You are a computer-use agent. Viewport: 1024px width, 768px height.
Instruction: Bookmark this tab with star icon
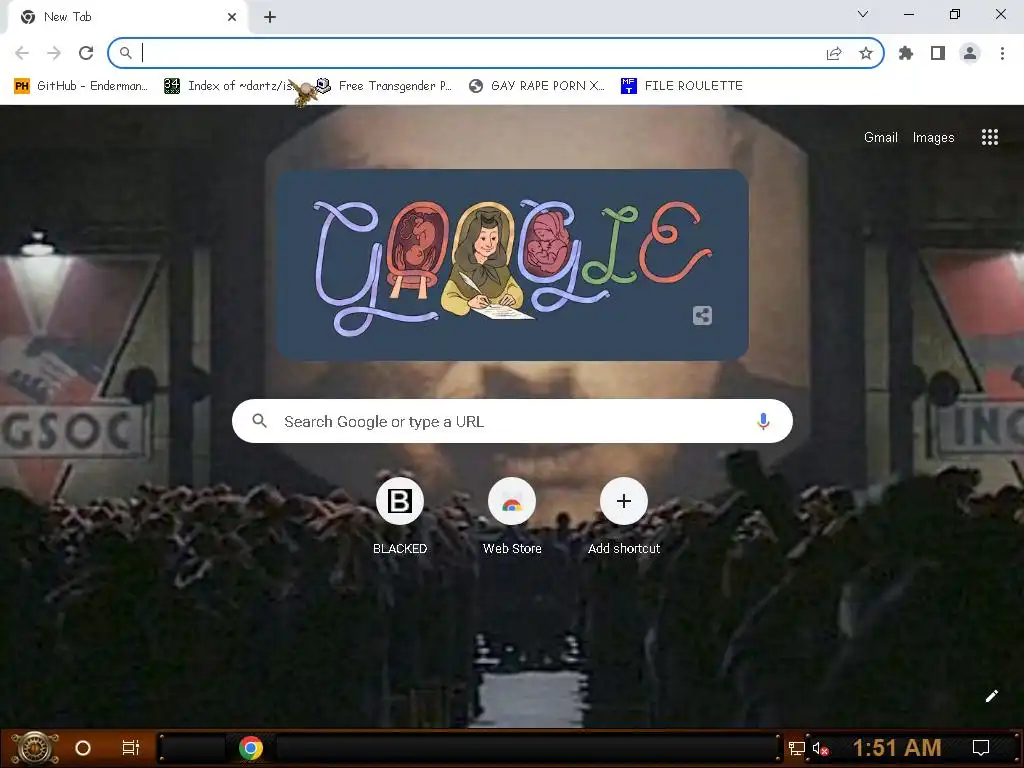coord(866,54)
